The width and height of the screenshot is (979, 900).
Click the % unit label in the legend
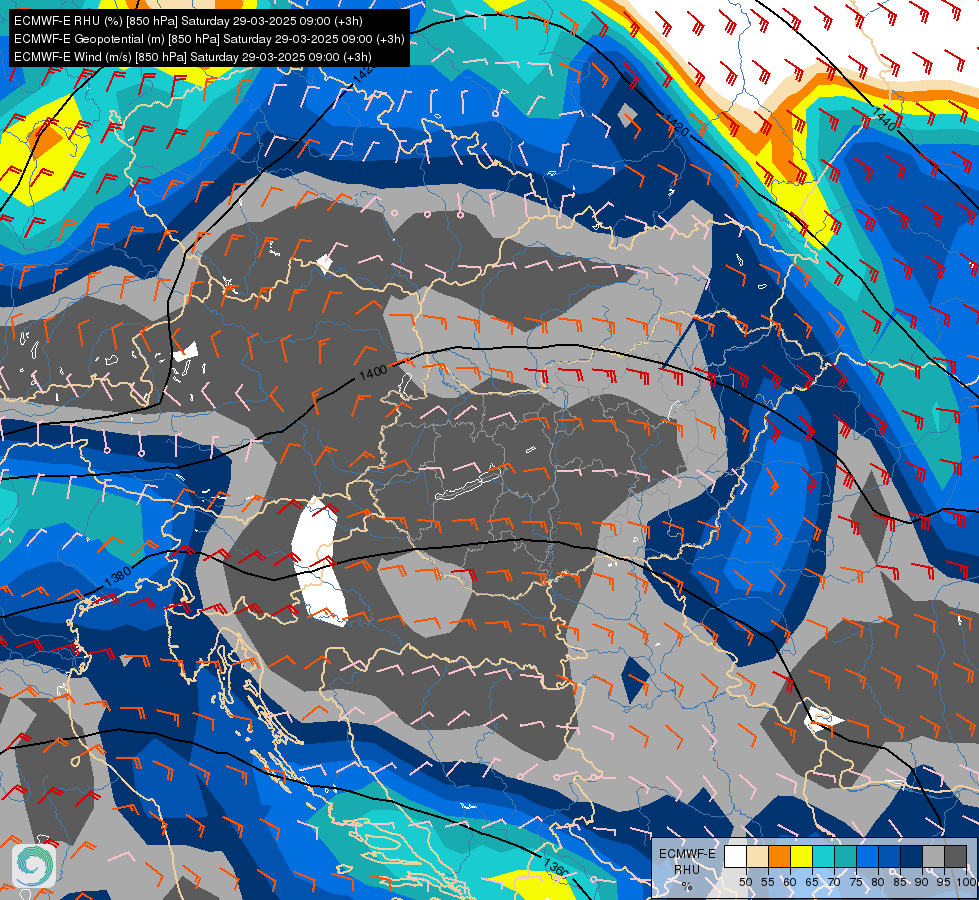[687, 886]
